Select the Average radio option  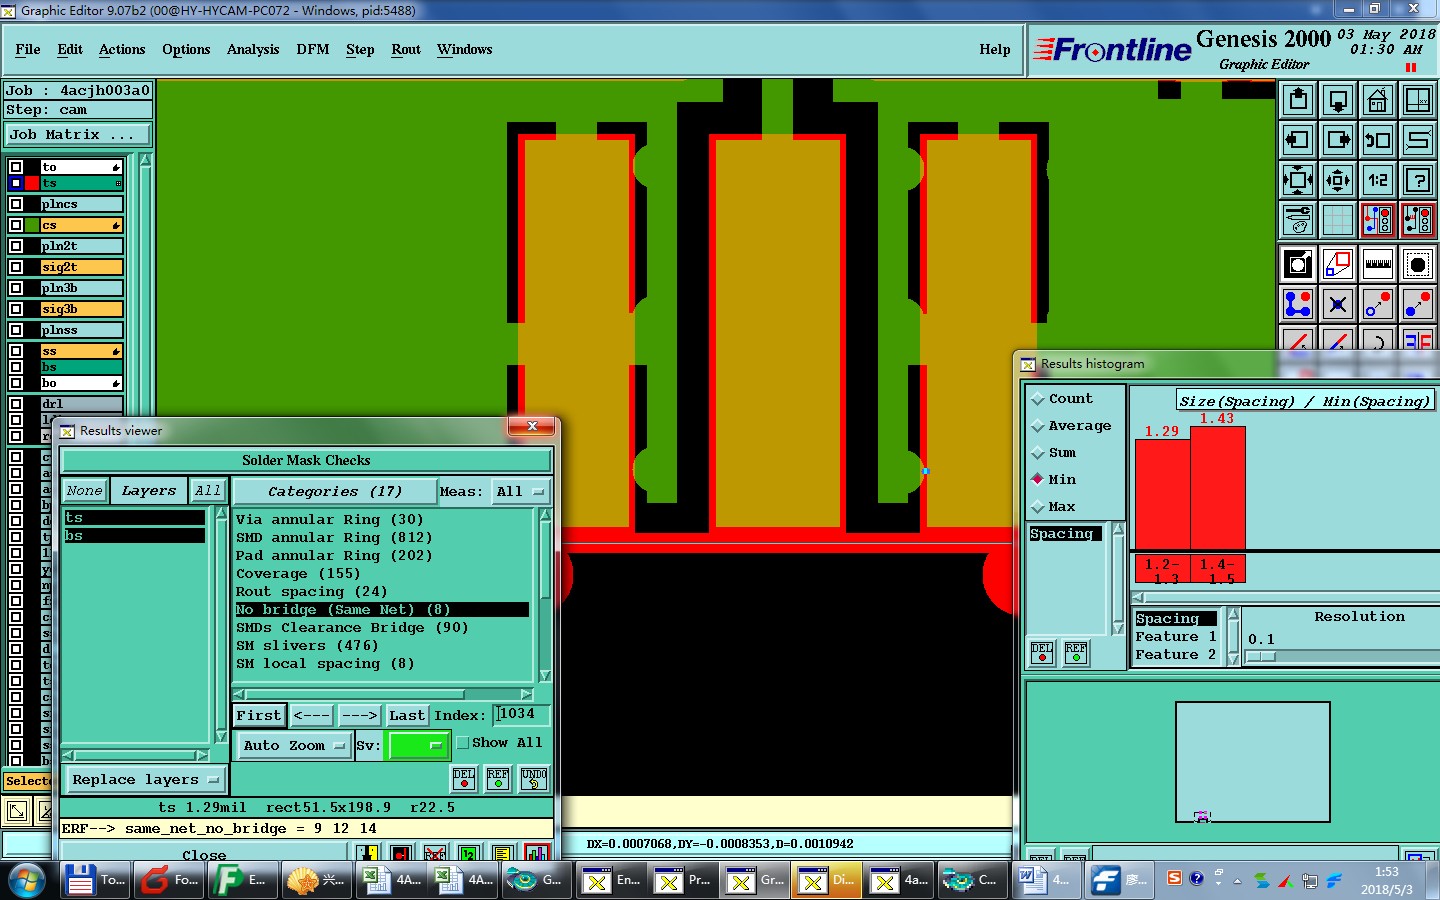coord(1038,426)
